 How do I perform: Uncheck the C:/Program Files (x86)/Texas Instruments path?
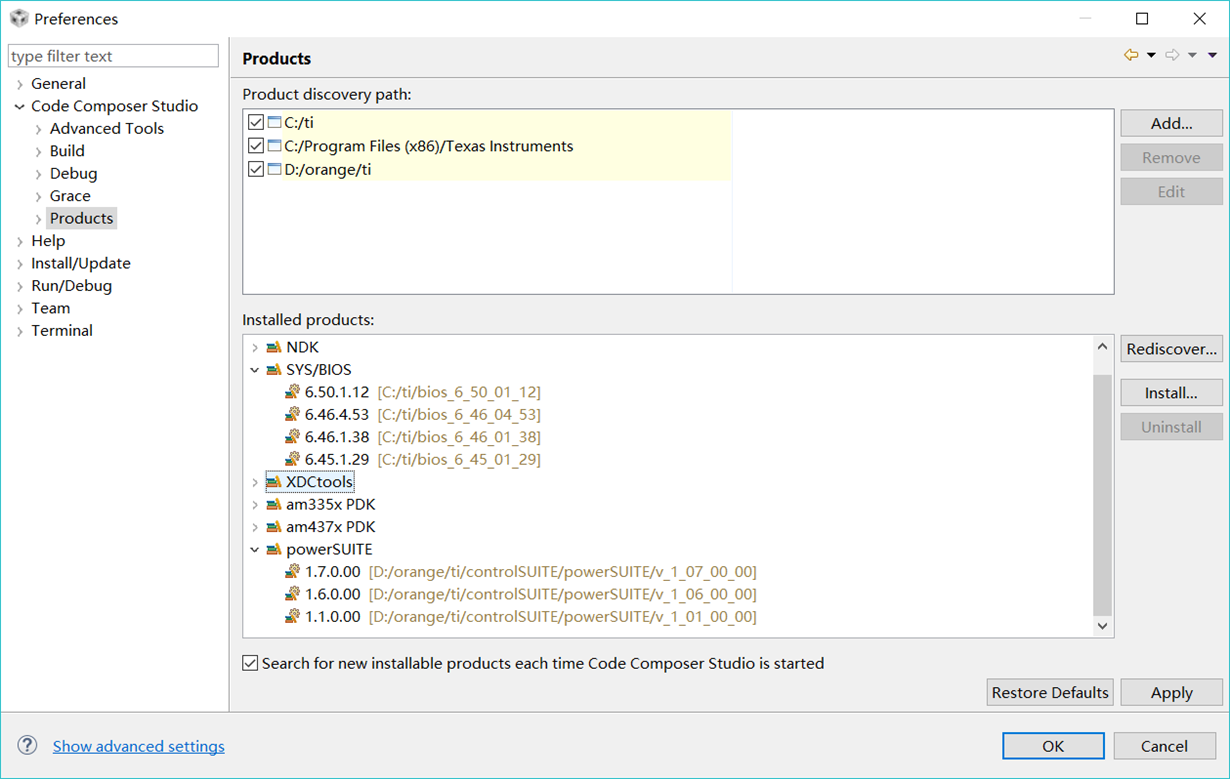click(256, 146)
